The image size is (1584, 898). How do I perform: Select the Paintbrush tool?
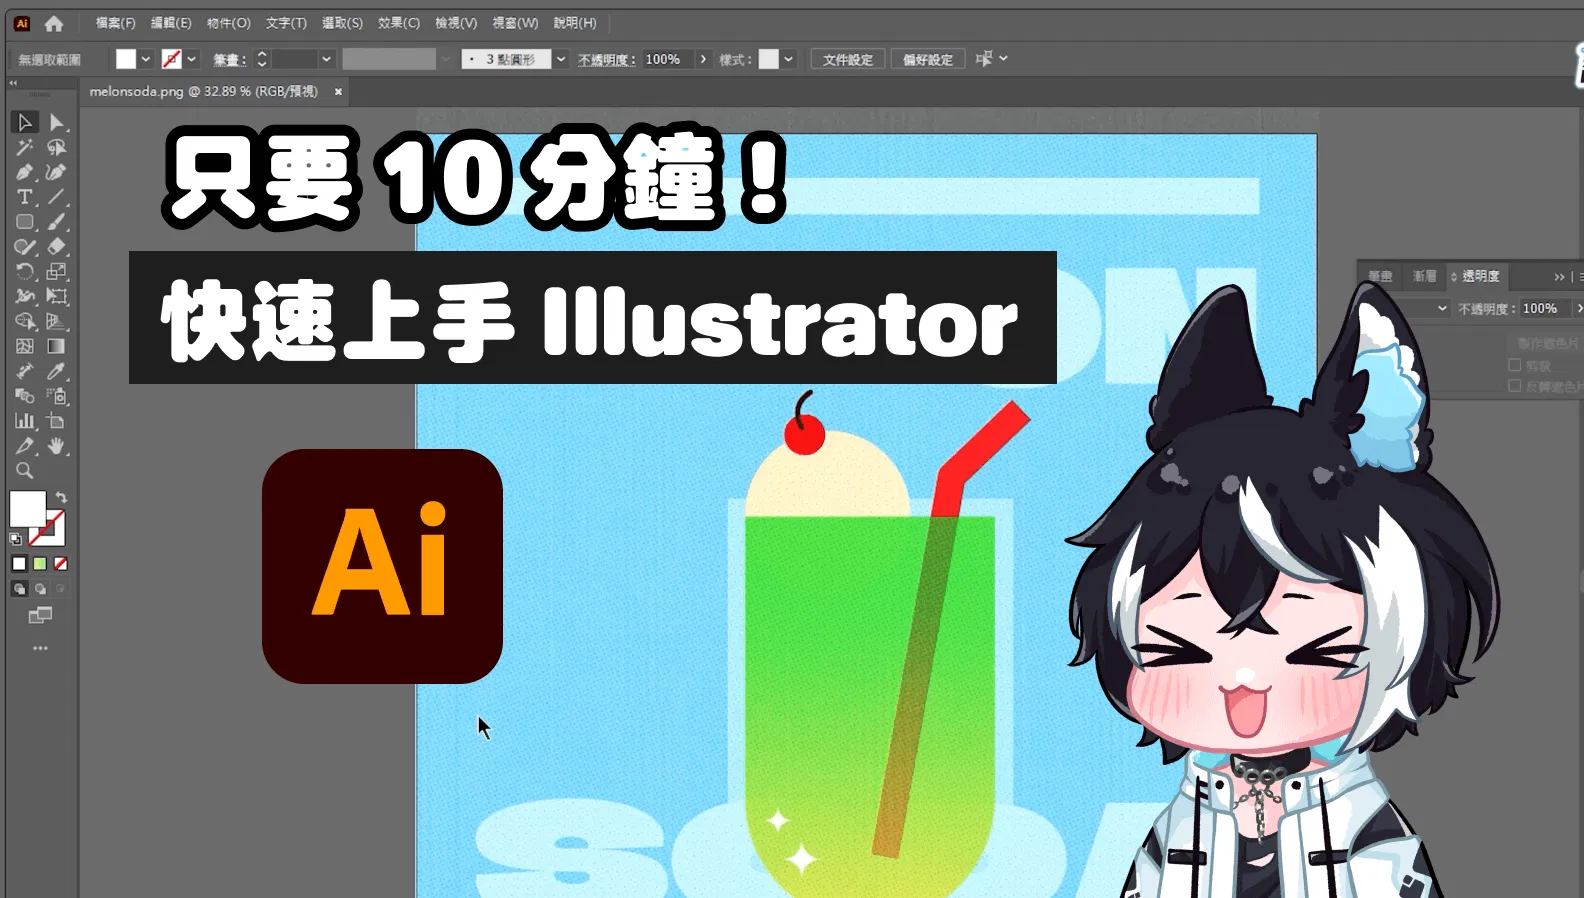57,222
